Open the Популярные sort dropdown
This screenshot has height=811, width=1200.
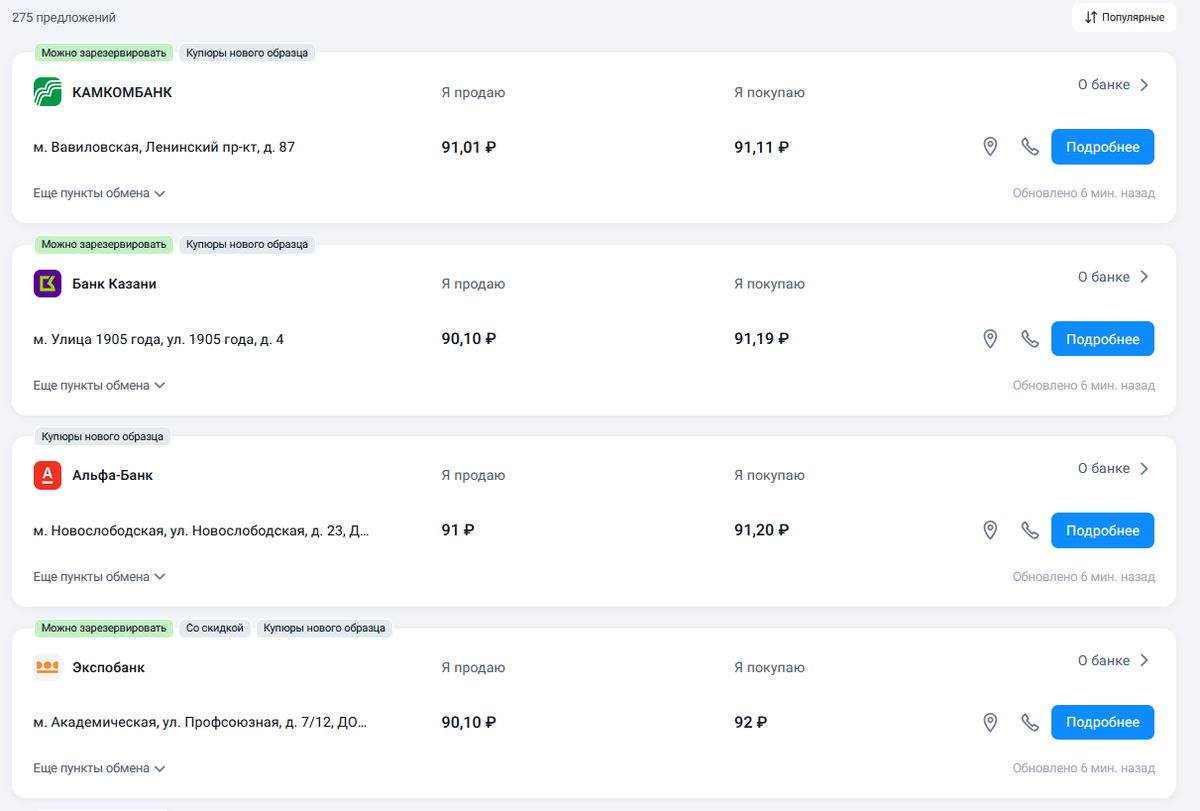1124,17
